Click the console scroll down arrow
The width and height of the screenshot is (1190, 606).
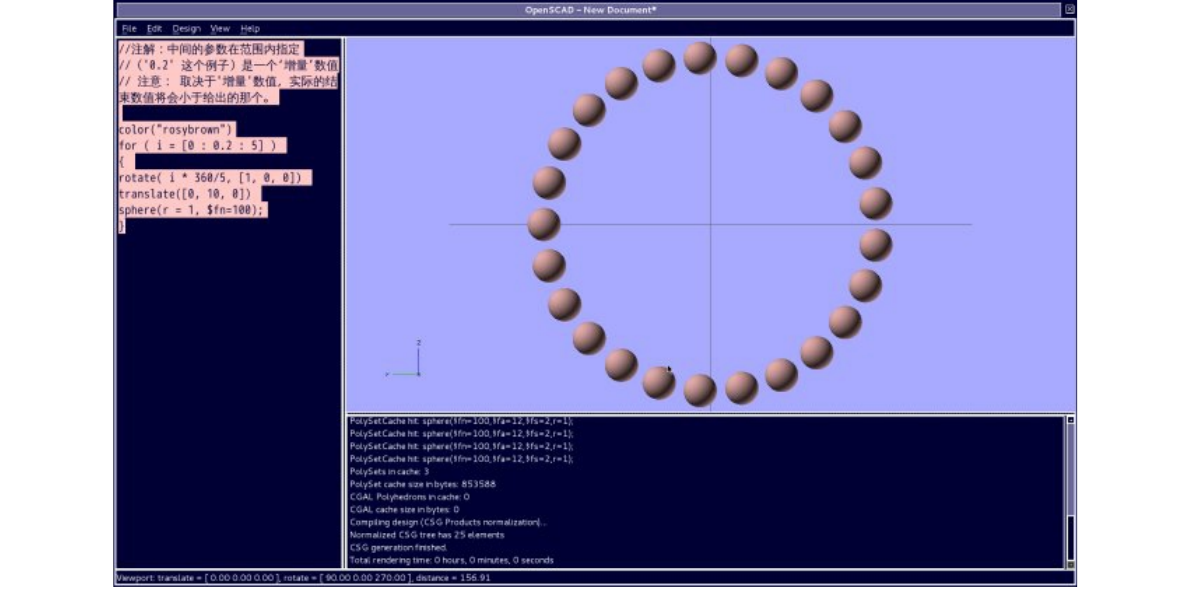(x=1070, y=564)
